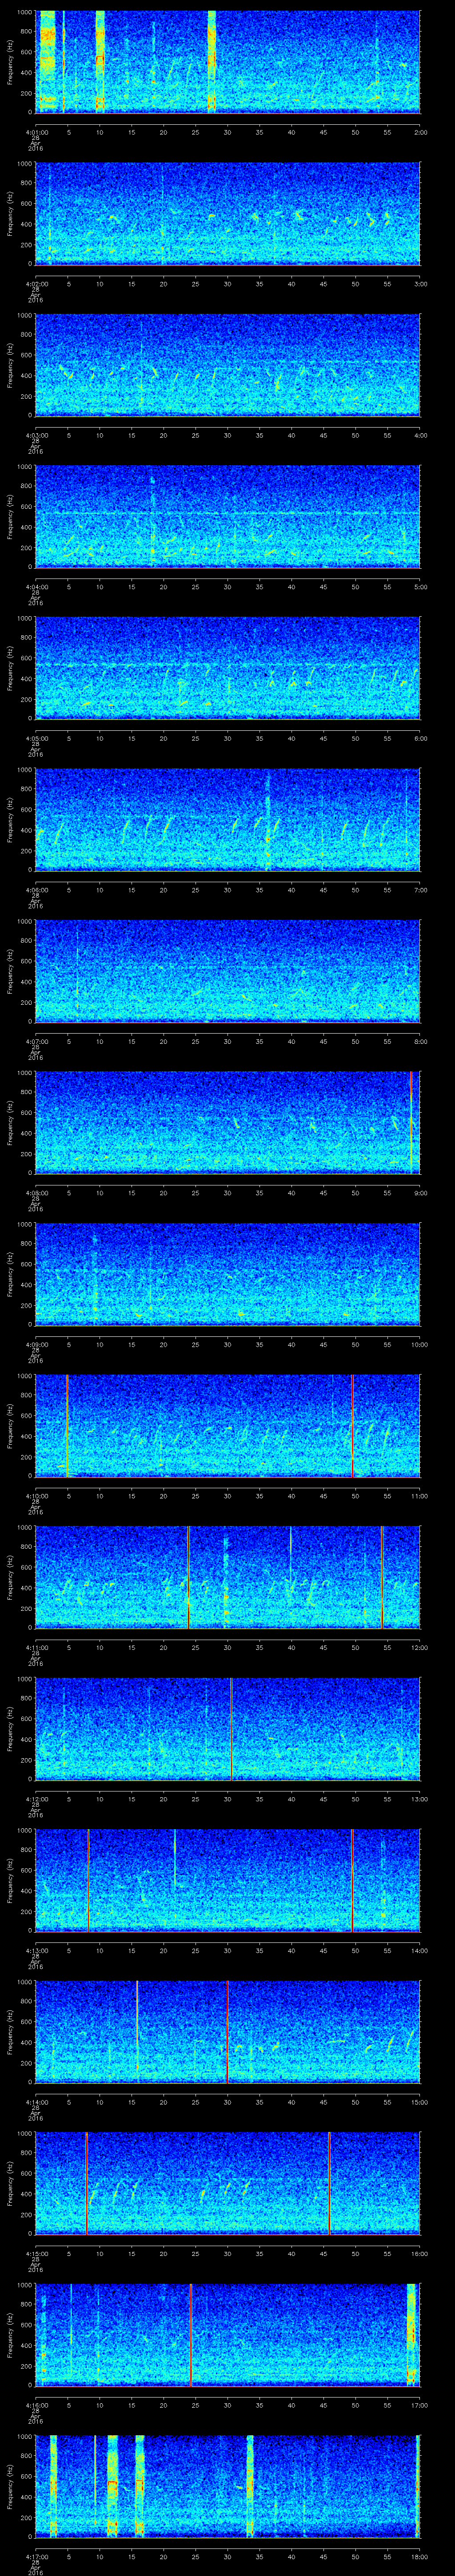Click the "4:07:00" start time label
Viewport: 455px width, 2576px height.
click(x=36, y=1041)
